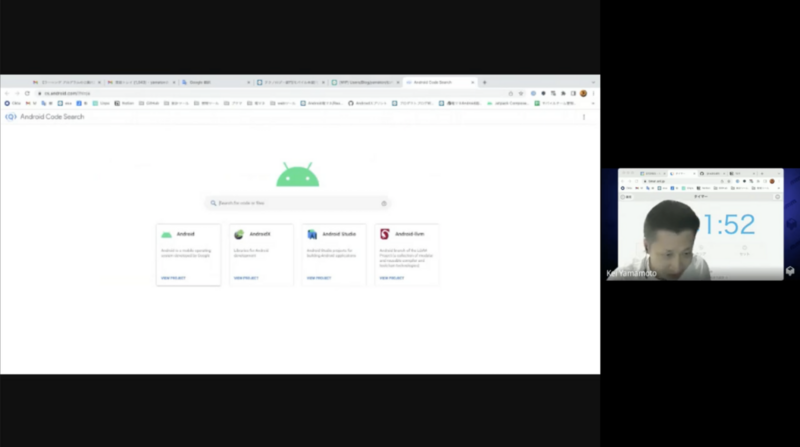Viewport: 800px width, 447px height.
Task: Bookmark this page with the star icon
Action: [x=521, y=93]
